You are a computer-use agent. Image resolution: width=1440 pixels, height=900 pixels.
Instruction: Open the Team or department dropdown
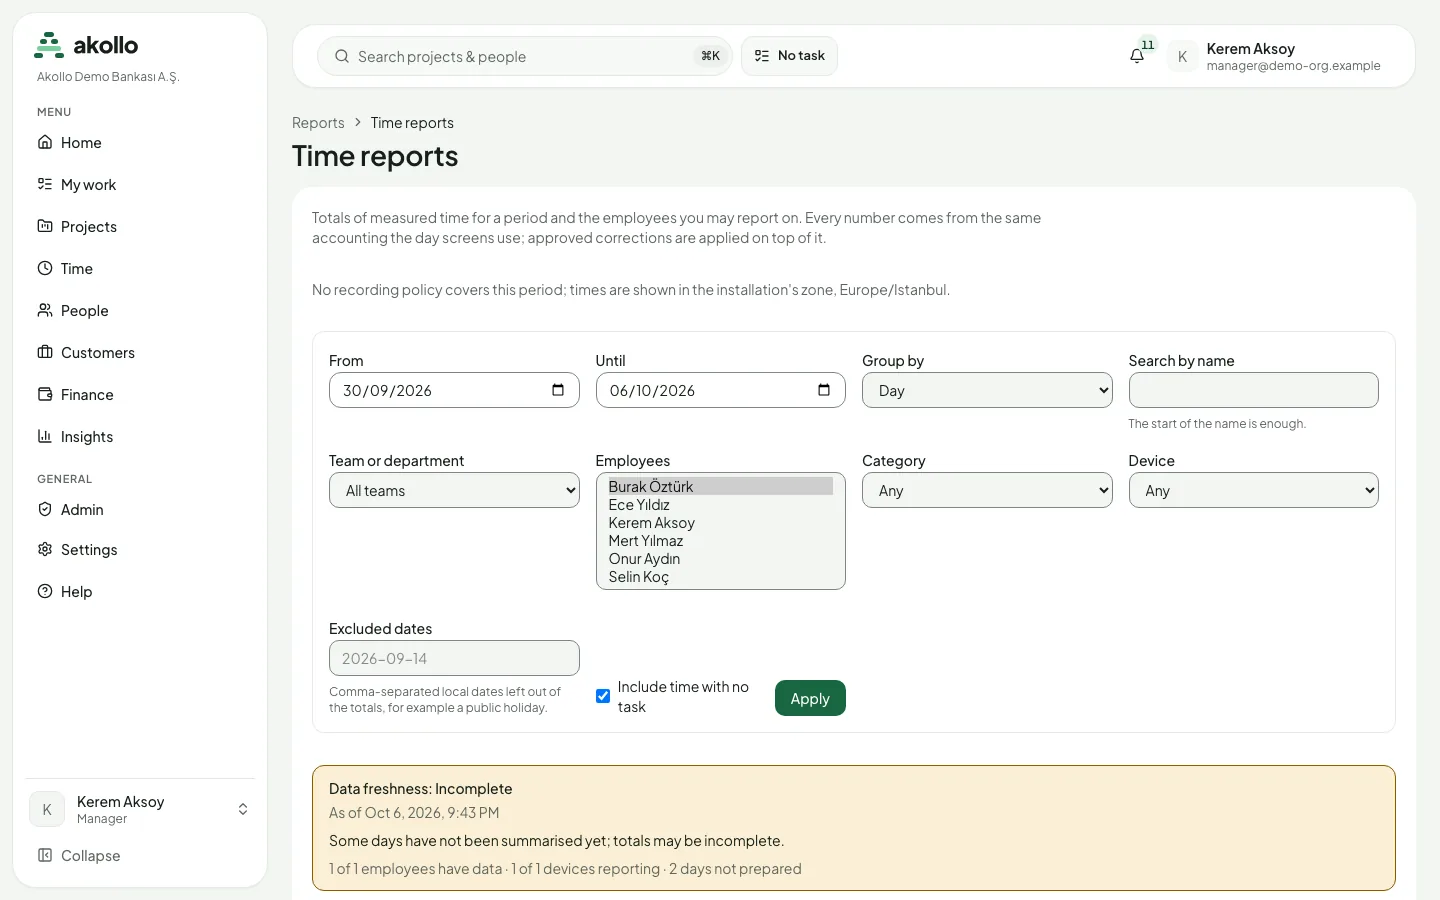(x=454, y=490)
